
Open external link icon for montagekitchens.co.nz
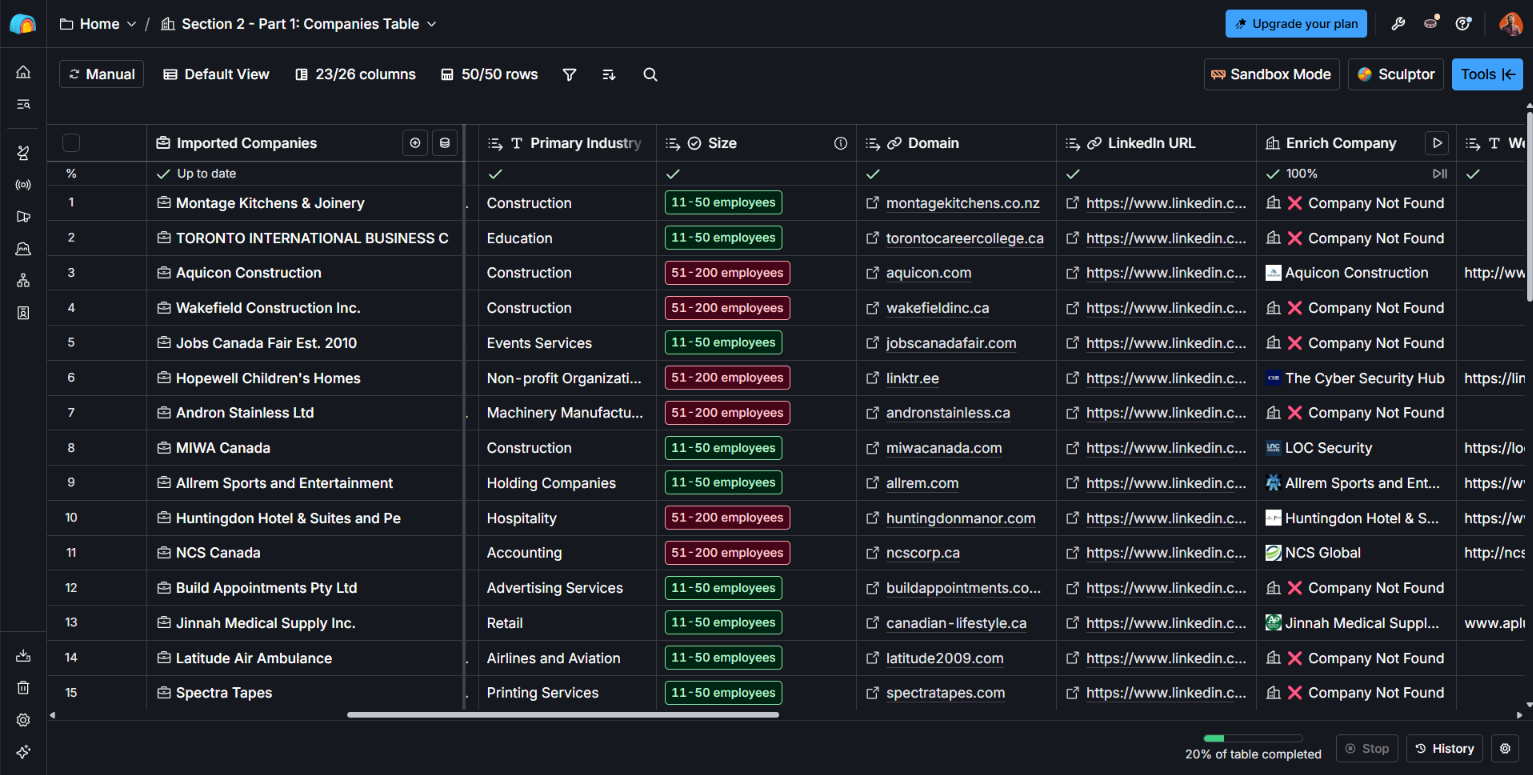[x=873, y=203]
